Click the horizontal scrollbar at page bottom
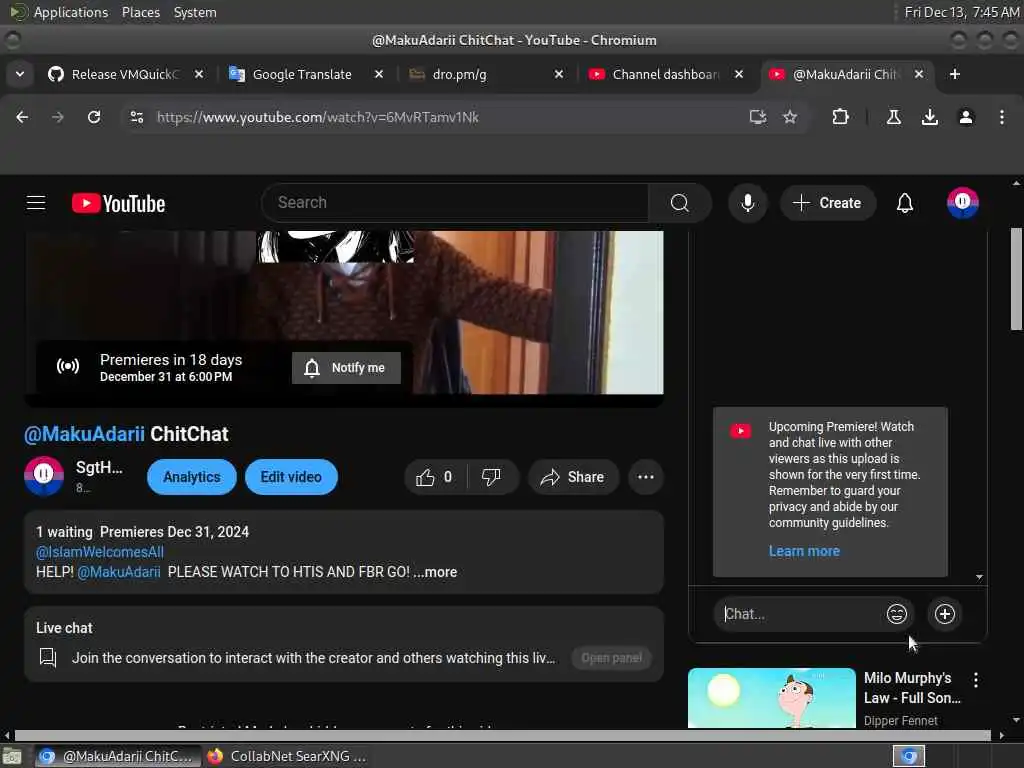Viewport: 1024px width, 768px height. [x=503, y=735]
